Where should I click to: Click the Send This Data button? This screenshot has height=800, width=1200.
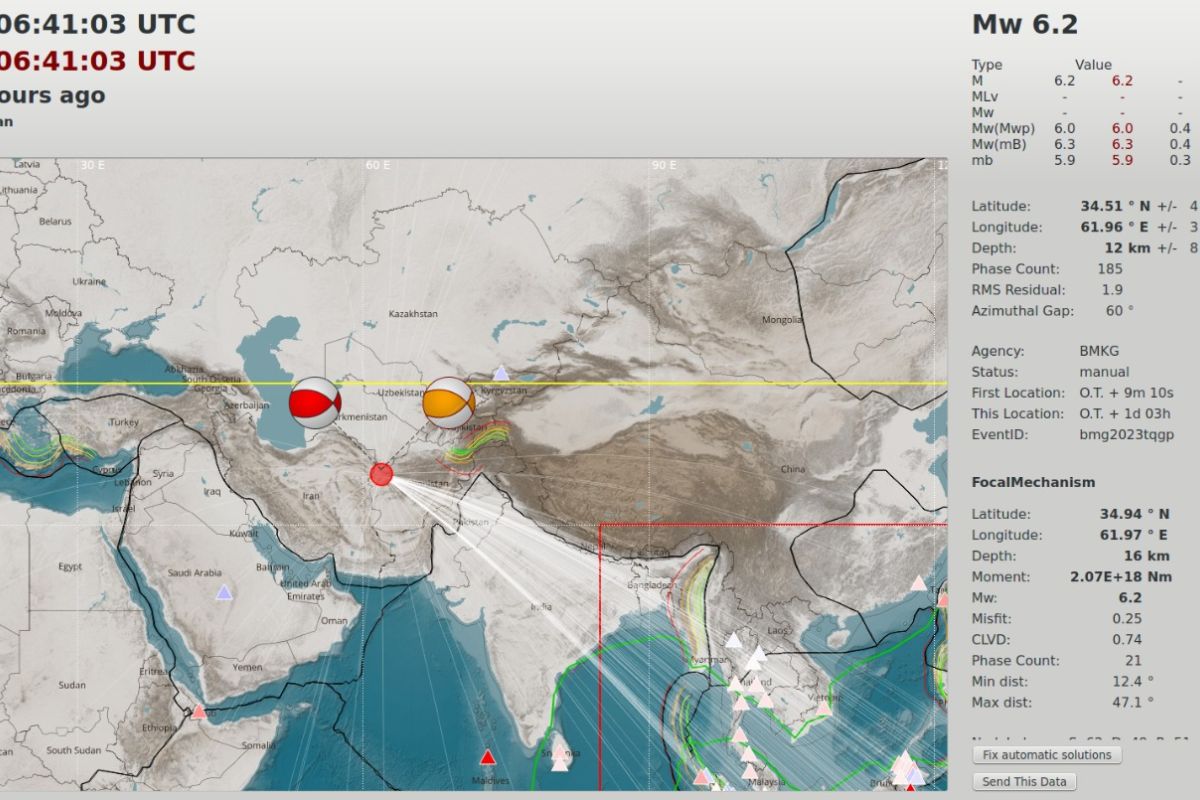coord(1025,782)
